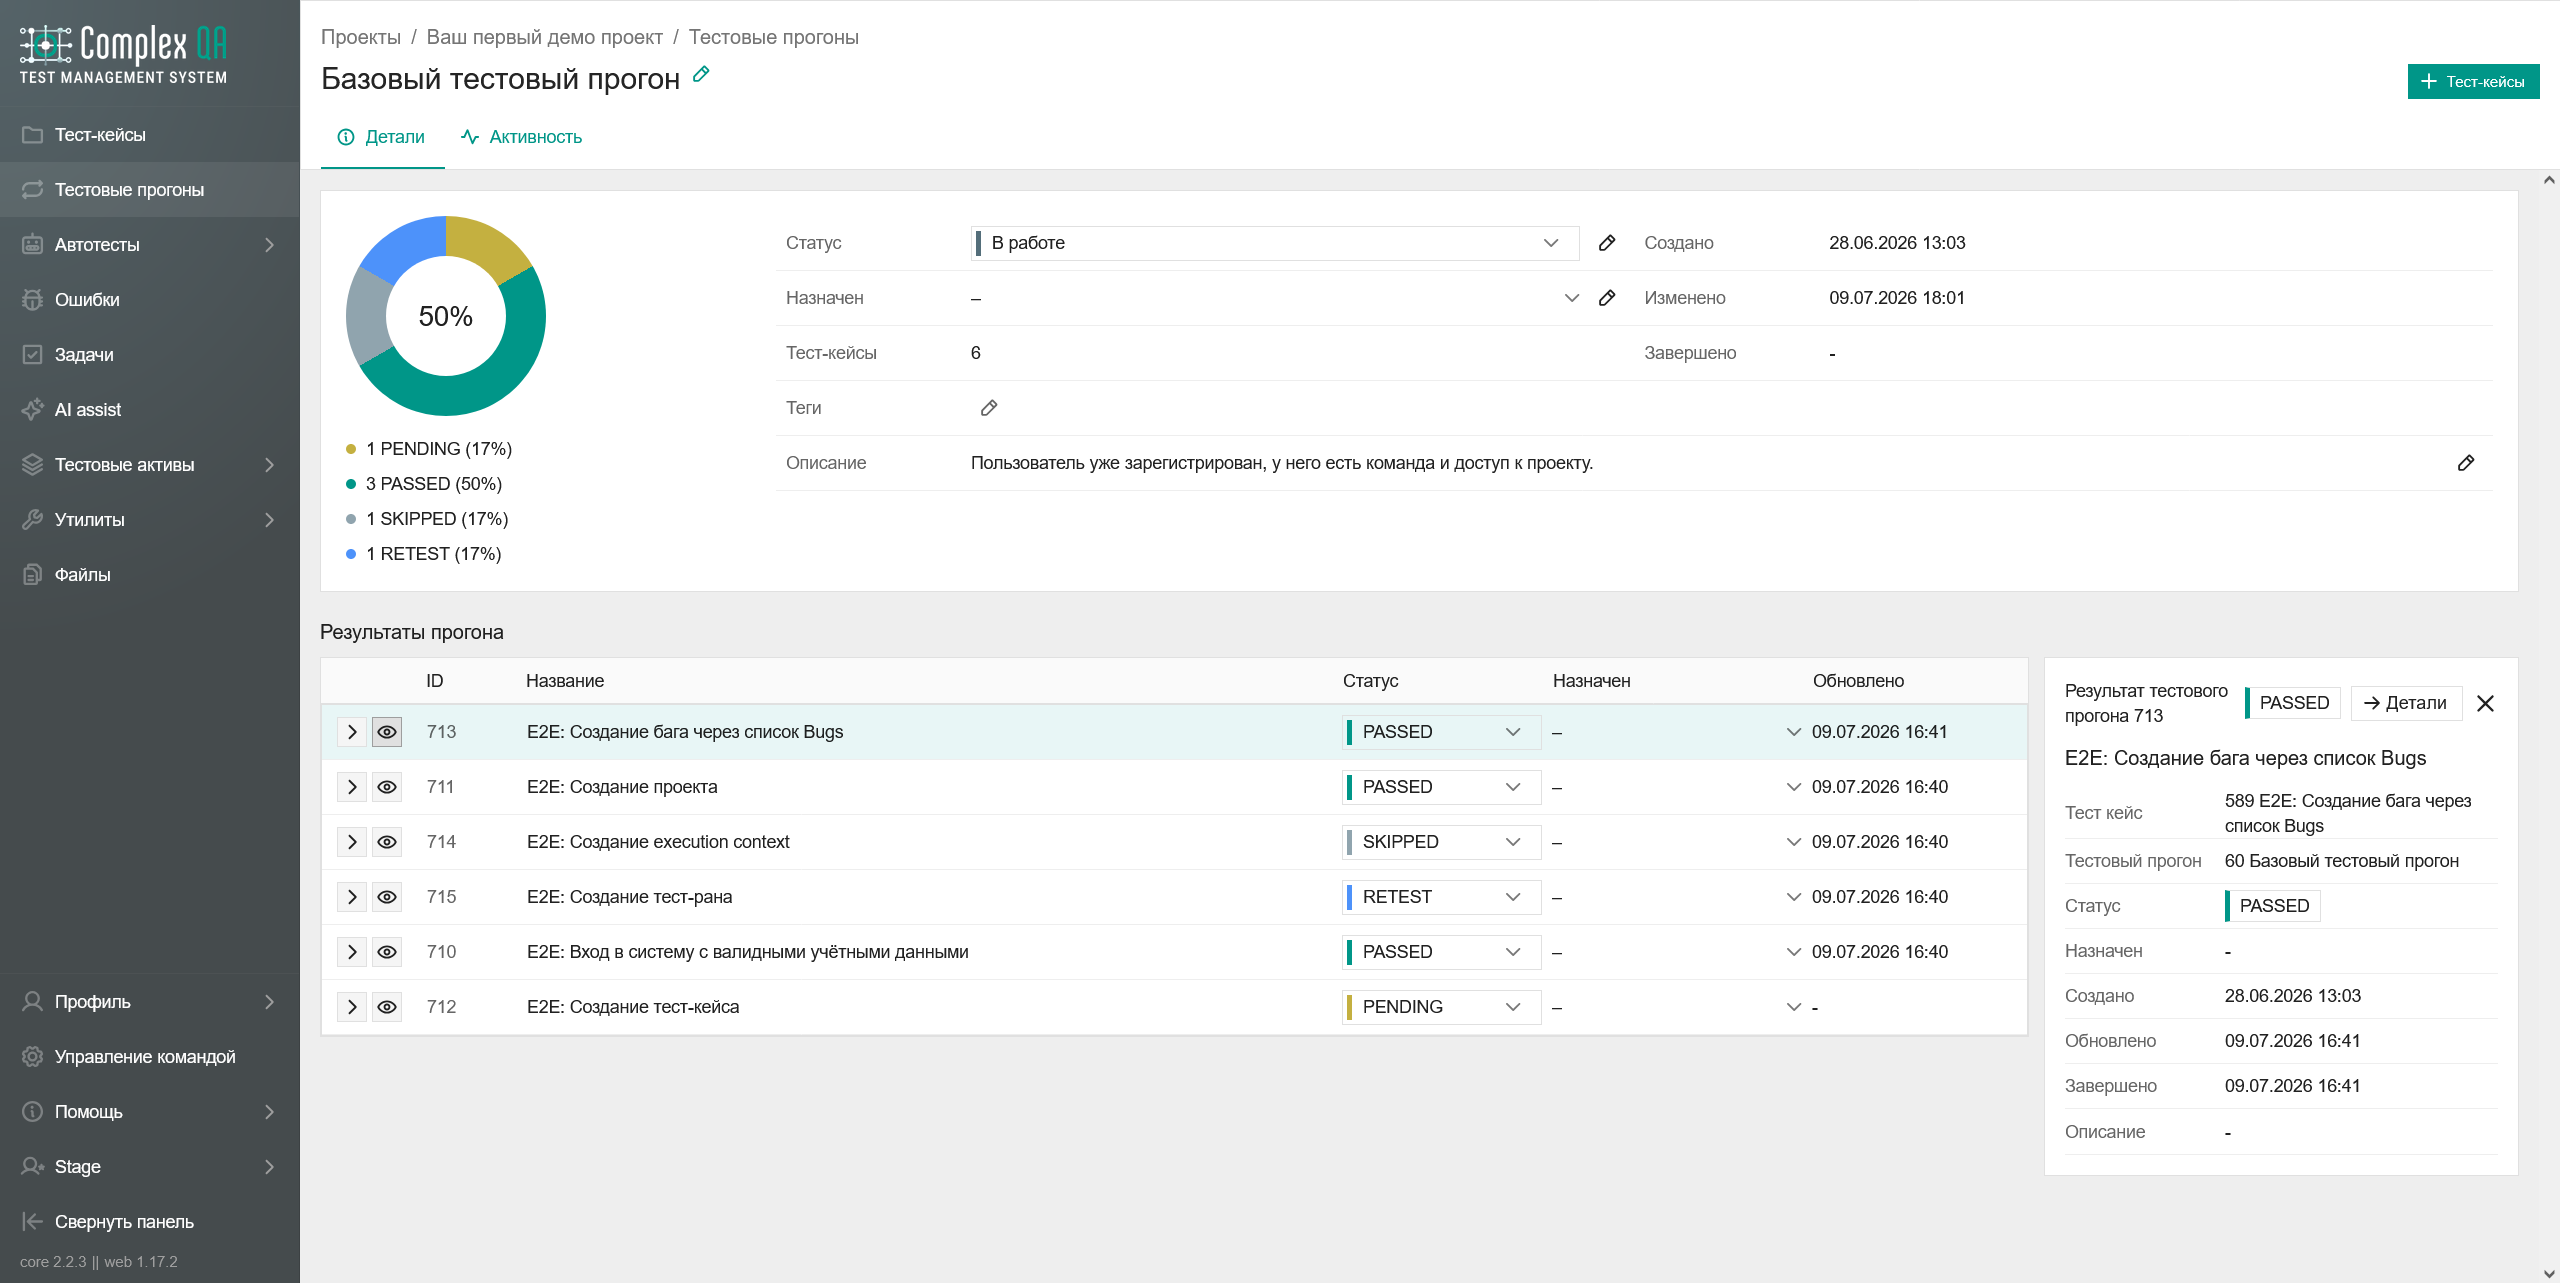This screenshot has width=2560, height=1283.
Task: Toggle eye preview for run result 712
Action: pos(387,1007)
